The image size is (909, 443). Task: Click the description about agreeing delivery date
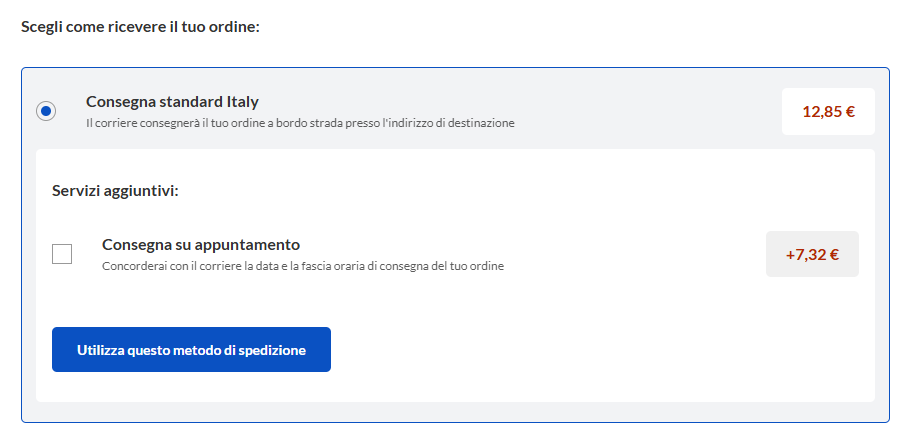302,267
